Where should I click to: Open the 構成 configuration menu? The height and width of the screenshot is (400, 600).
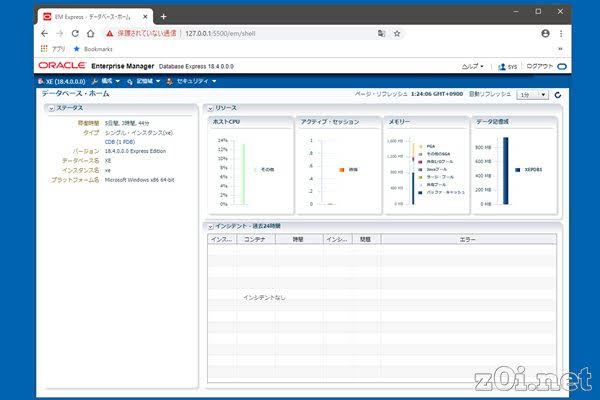pos(106,81)
